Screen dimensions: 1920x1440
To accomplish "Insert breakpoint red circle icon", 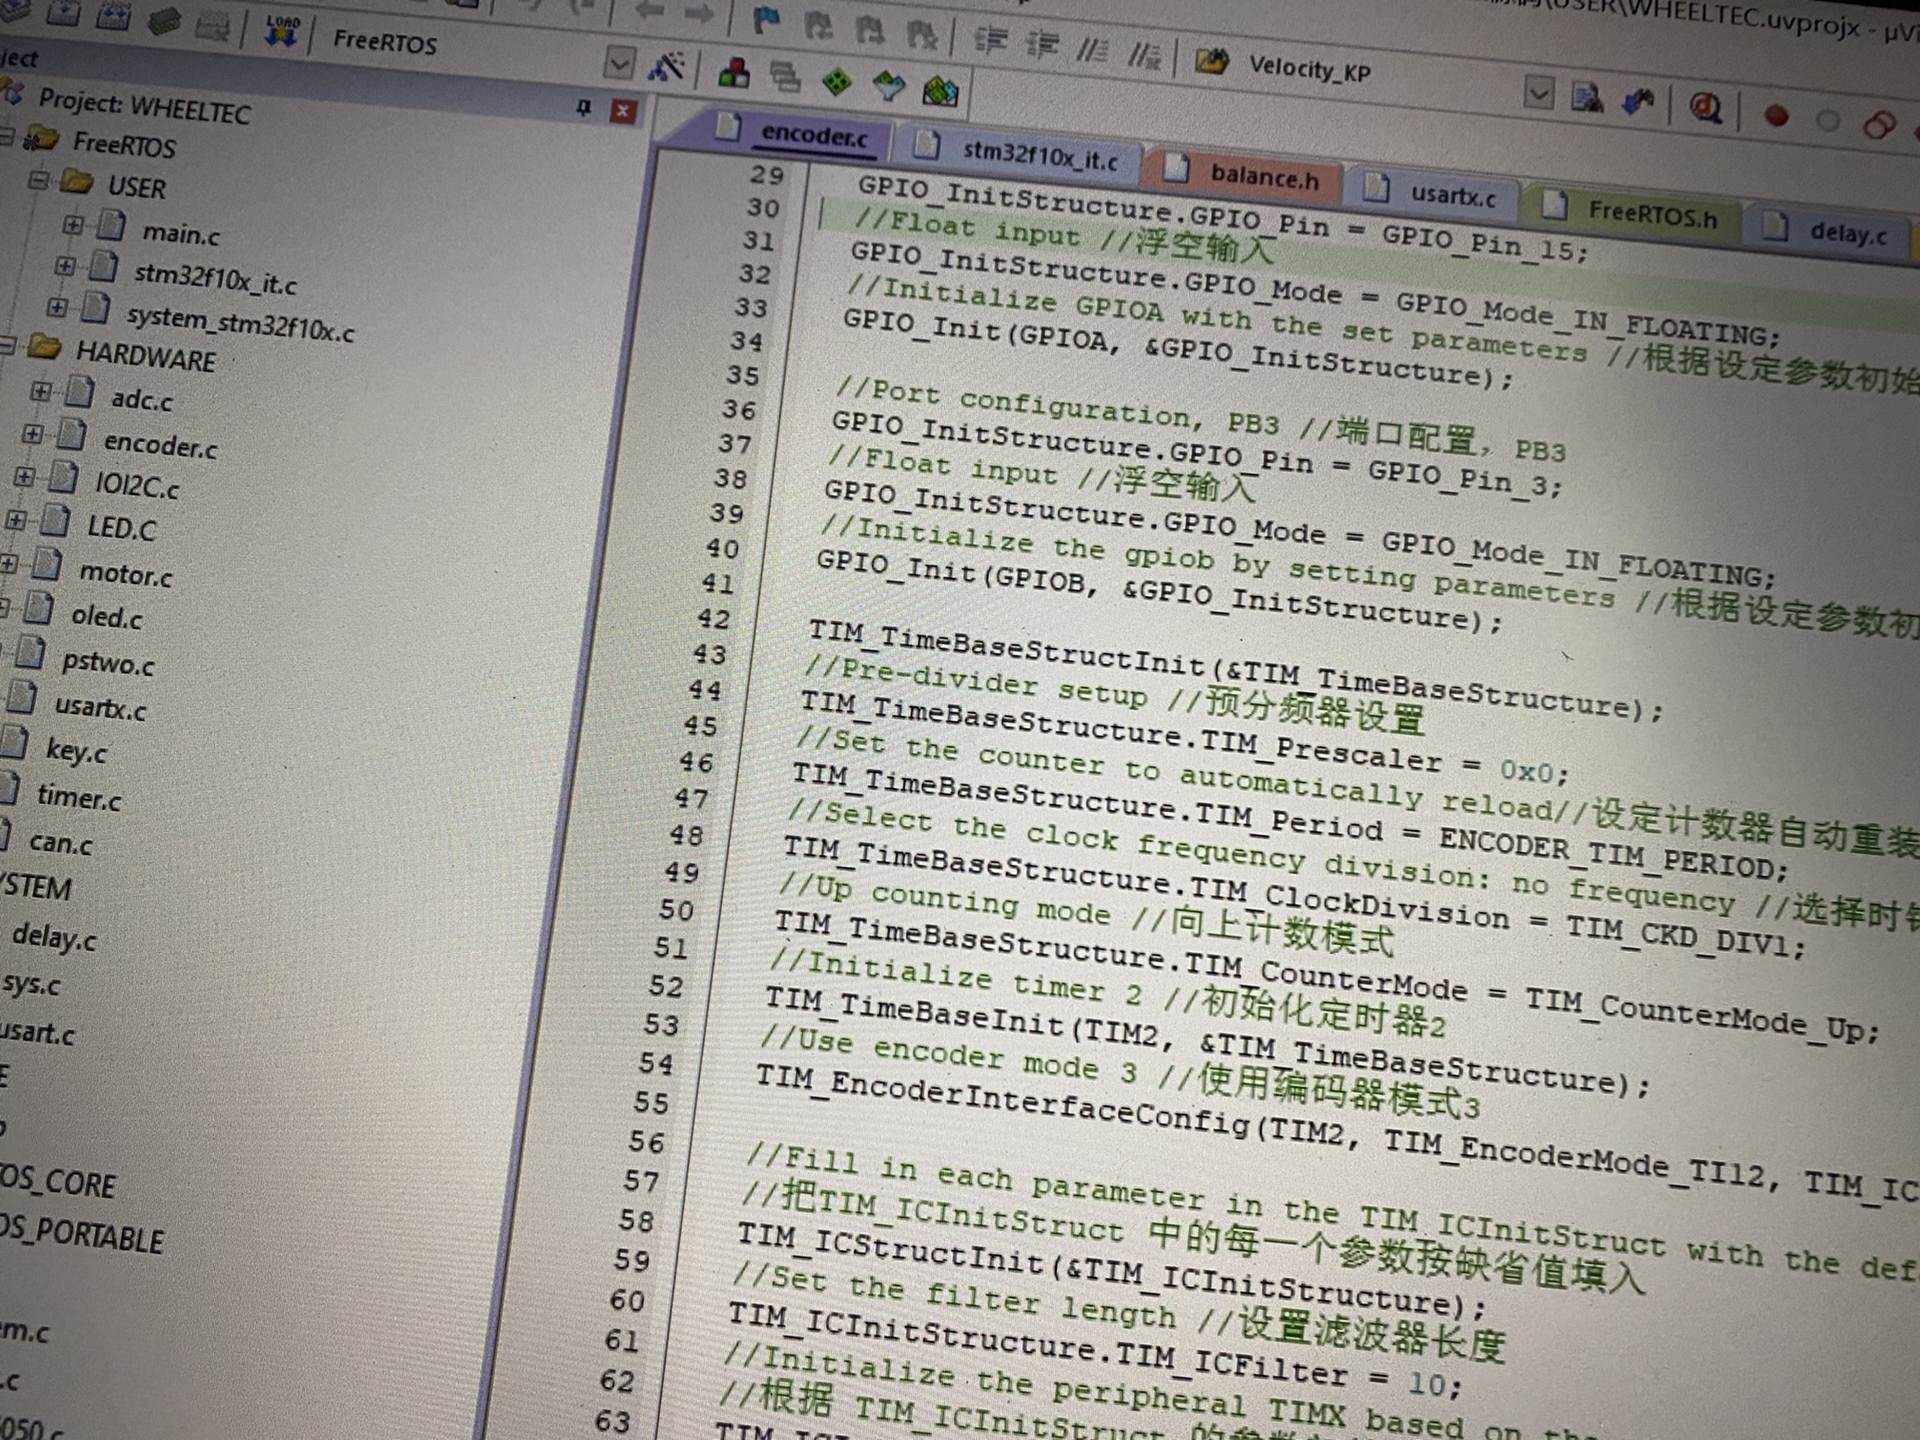I will [x=1776, y=116].
